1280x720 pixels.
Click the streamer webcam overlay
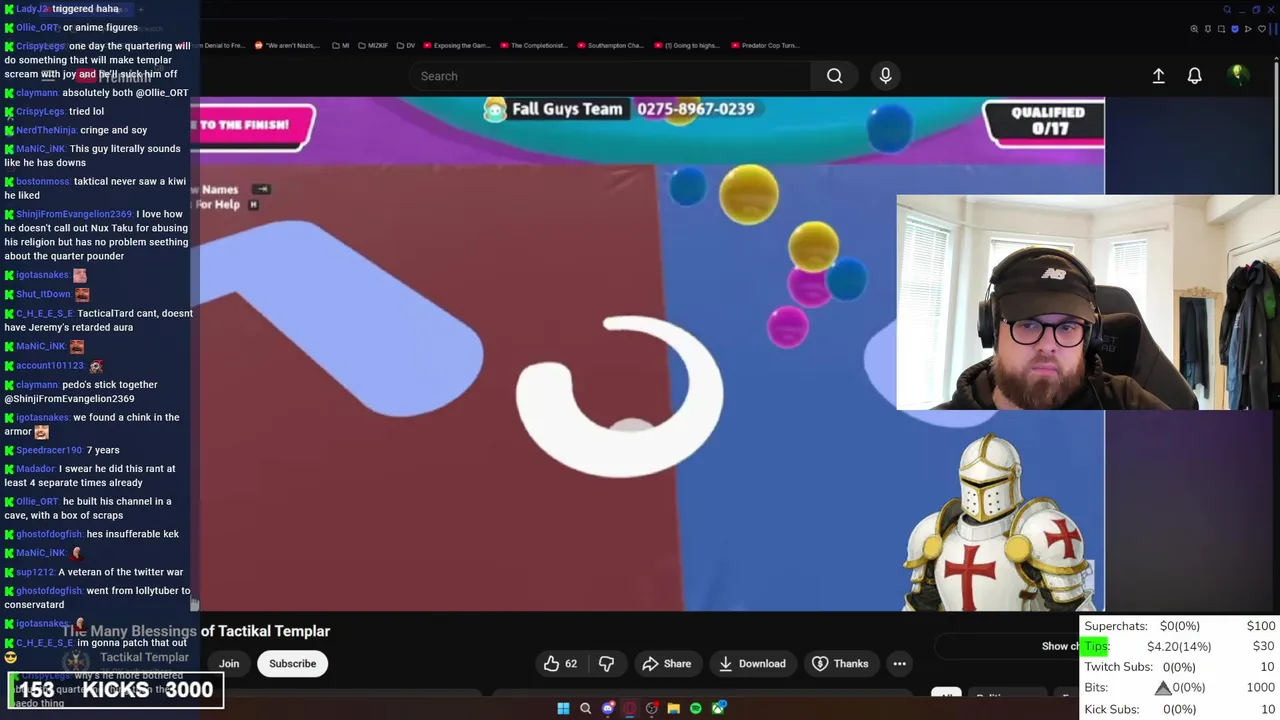[1088, 302]
